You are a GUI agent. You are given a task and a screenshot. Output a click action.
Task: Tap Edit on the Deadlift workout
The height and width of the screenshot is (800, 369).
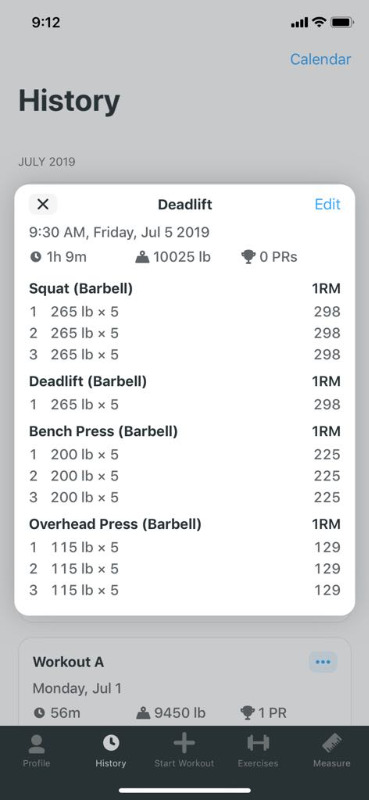pyautogui.click(x=327, y=205)
